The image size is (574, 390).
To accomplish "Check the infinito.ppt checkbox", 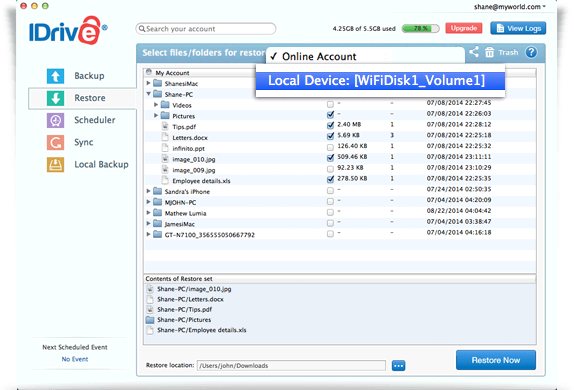I will 330,147.
